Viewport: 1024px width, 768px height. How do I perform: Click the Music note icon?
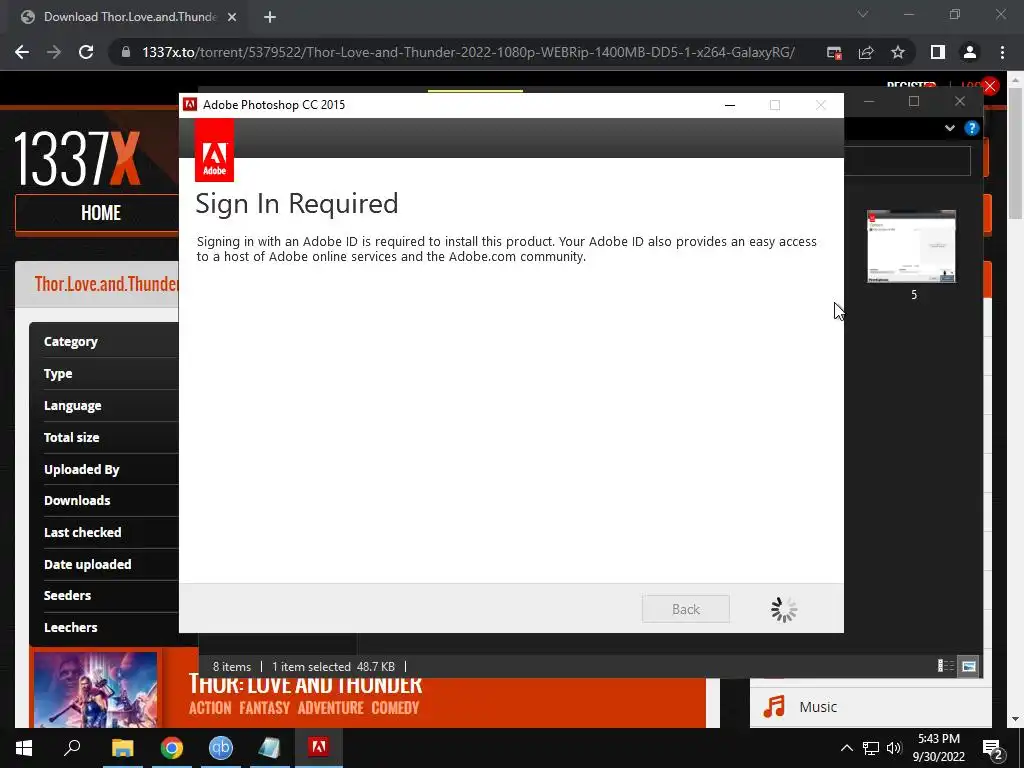click(774, 707)
